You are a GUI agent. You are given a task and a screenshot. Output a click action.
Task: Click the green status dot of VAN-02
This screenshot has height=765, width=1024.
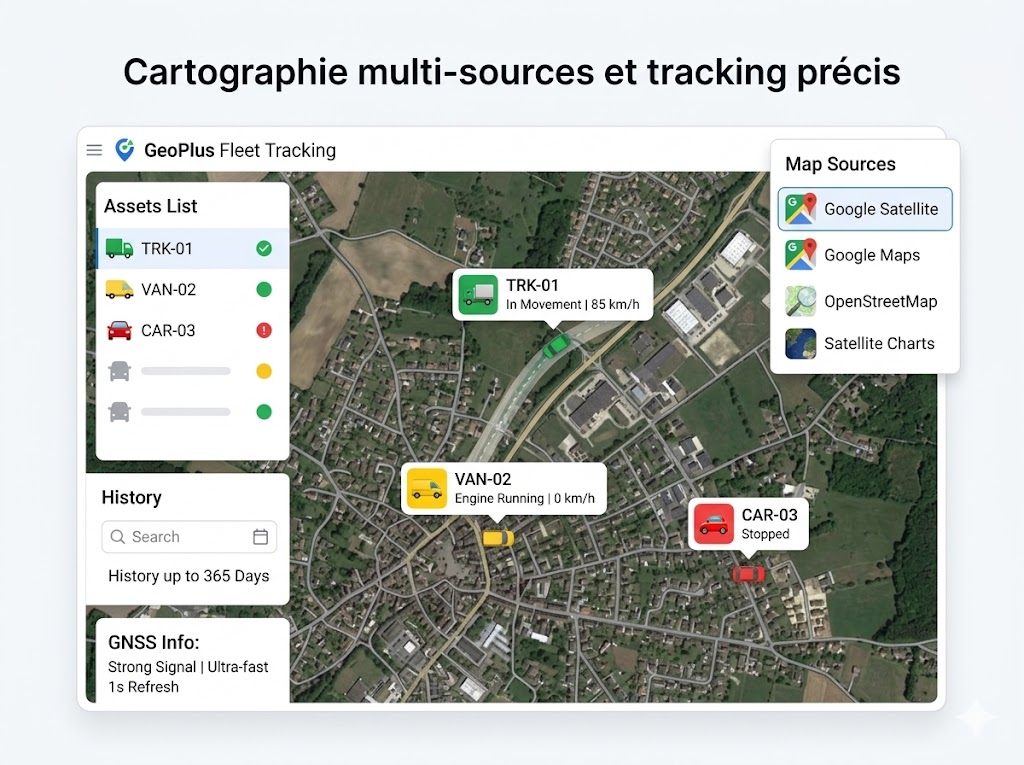[x=264, y=289]
